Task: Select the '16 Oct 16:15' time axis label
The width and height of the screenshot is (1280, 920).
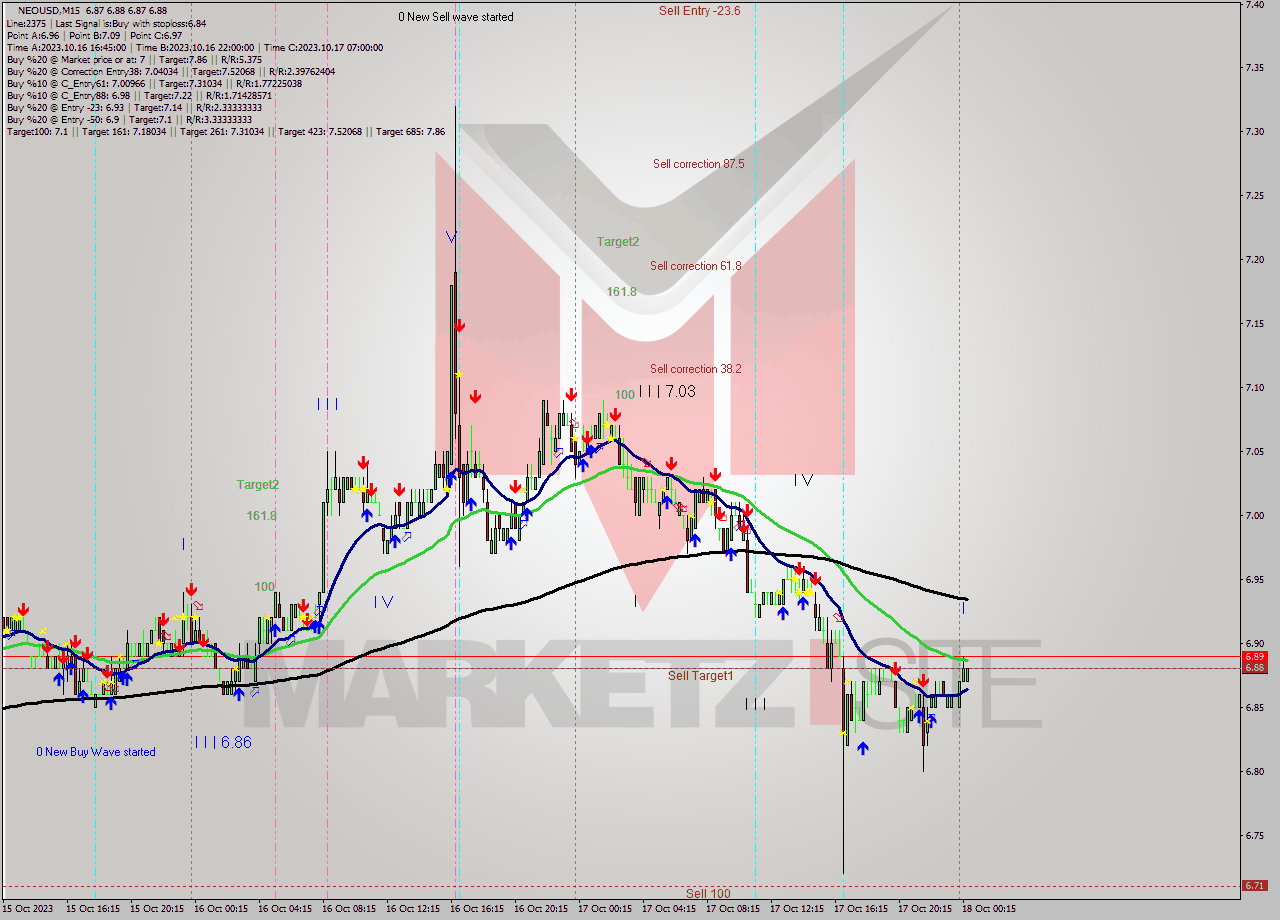Action: [x=476, y=909]
